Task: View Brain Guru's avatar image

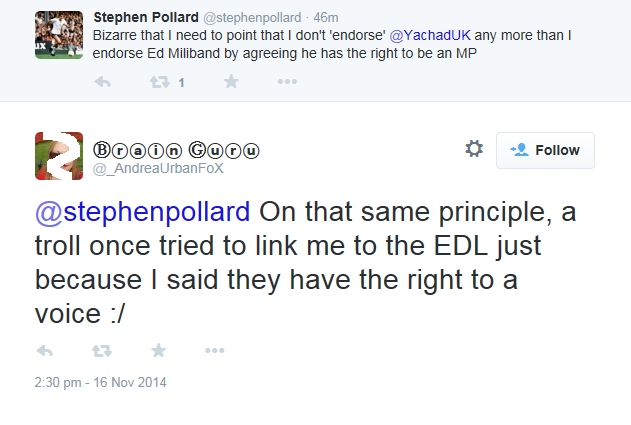Action: [x=59, y=157]
